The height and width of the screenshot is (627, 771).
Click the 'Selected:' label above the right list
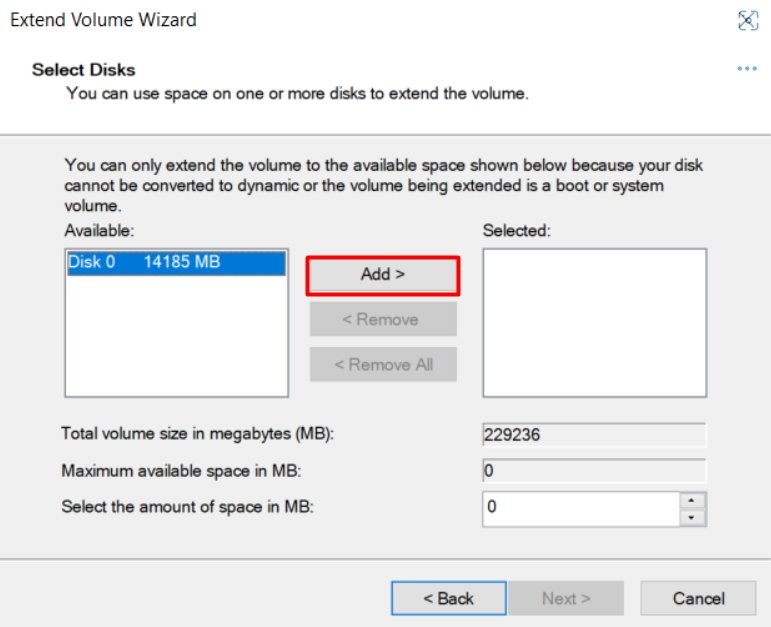pyautogui.click(x=517, y=230)
